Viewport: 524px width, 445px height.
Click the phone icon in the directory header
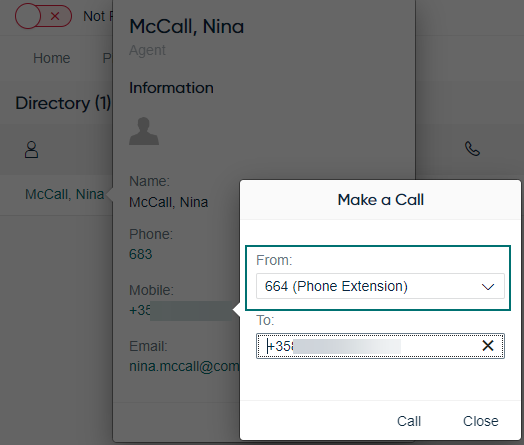[472, 149]
